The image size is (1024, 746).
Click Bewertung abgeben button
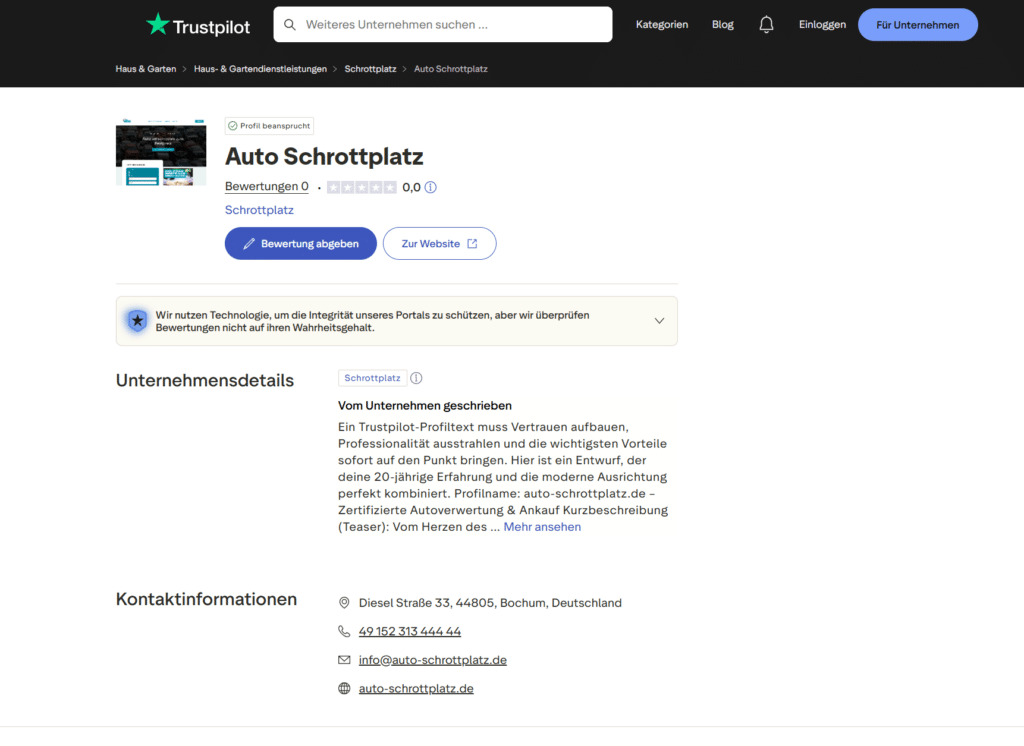(300, 244)
